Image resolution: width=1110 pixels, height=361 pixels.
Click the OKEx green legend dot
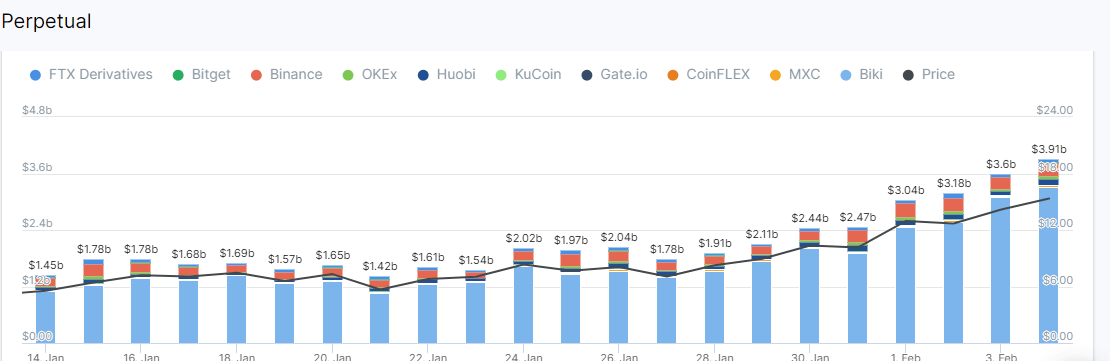[x=347, y=75]
